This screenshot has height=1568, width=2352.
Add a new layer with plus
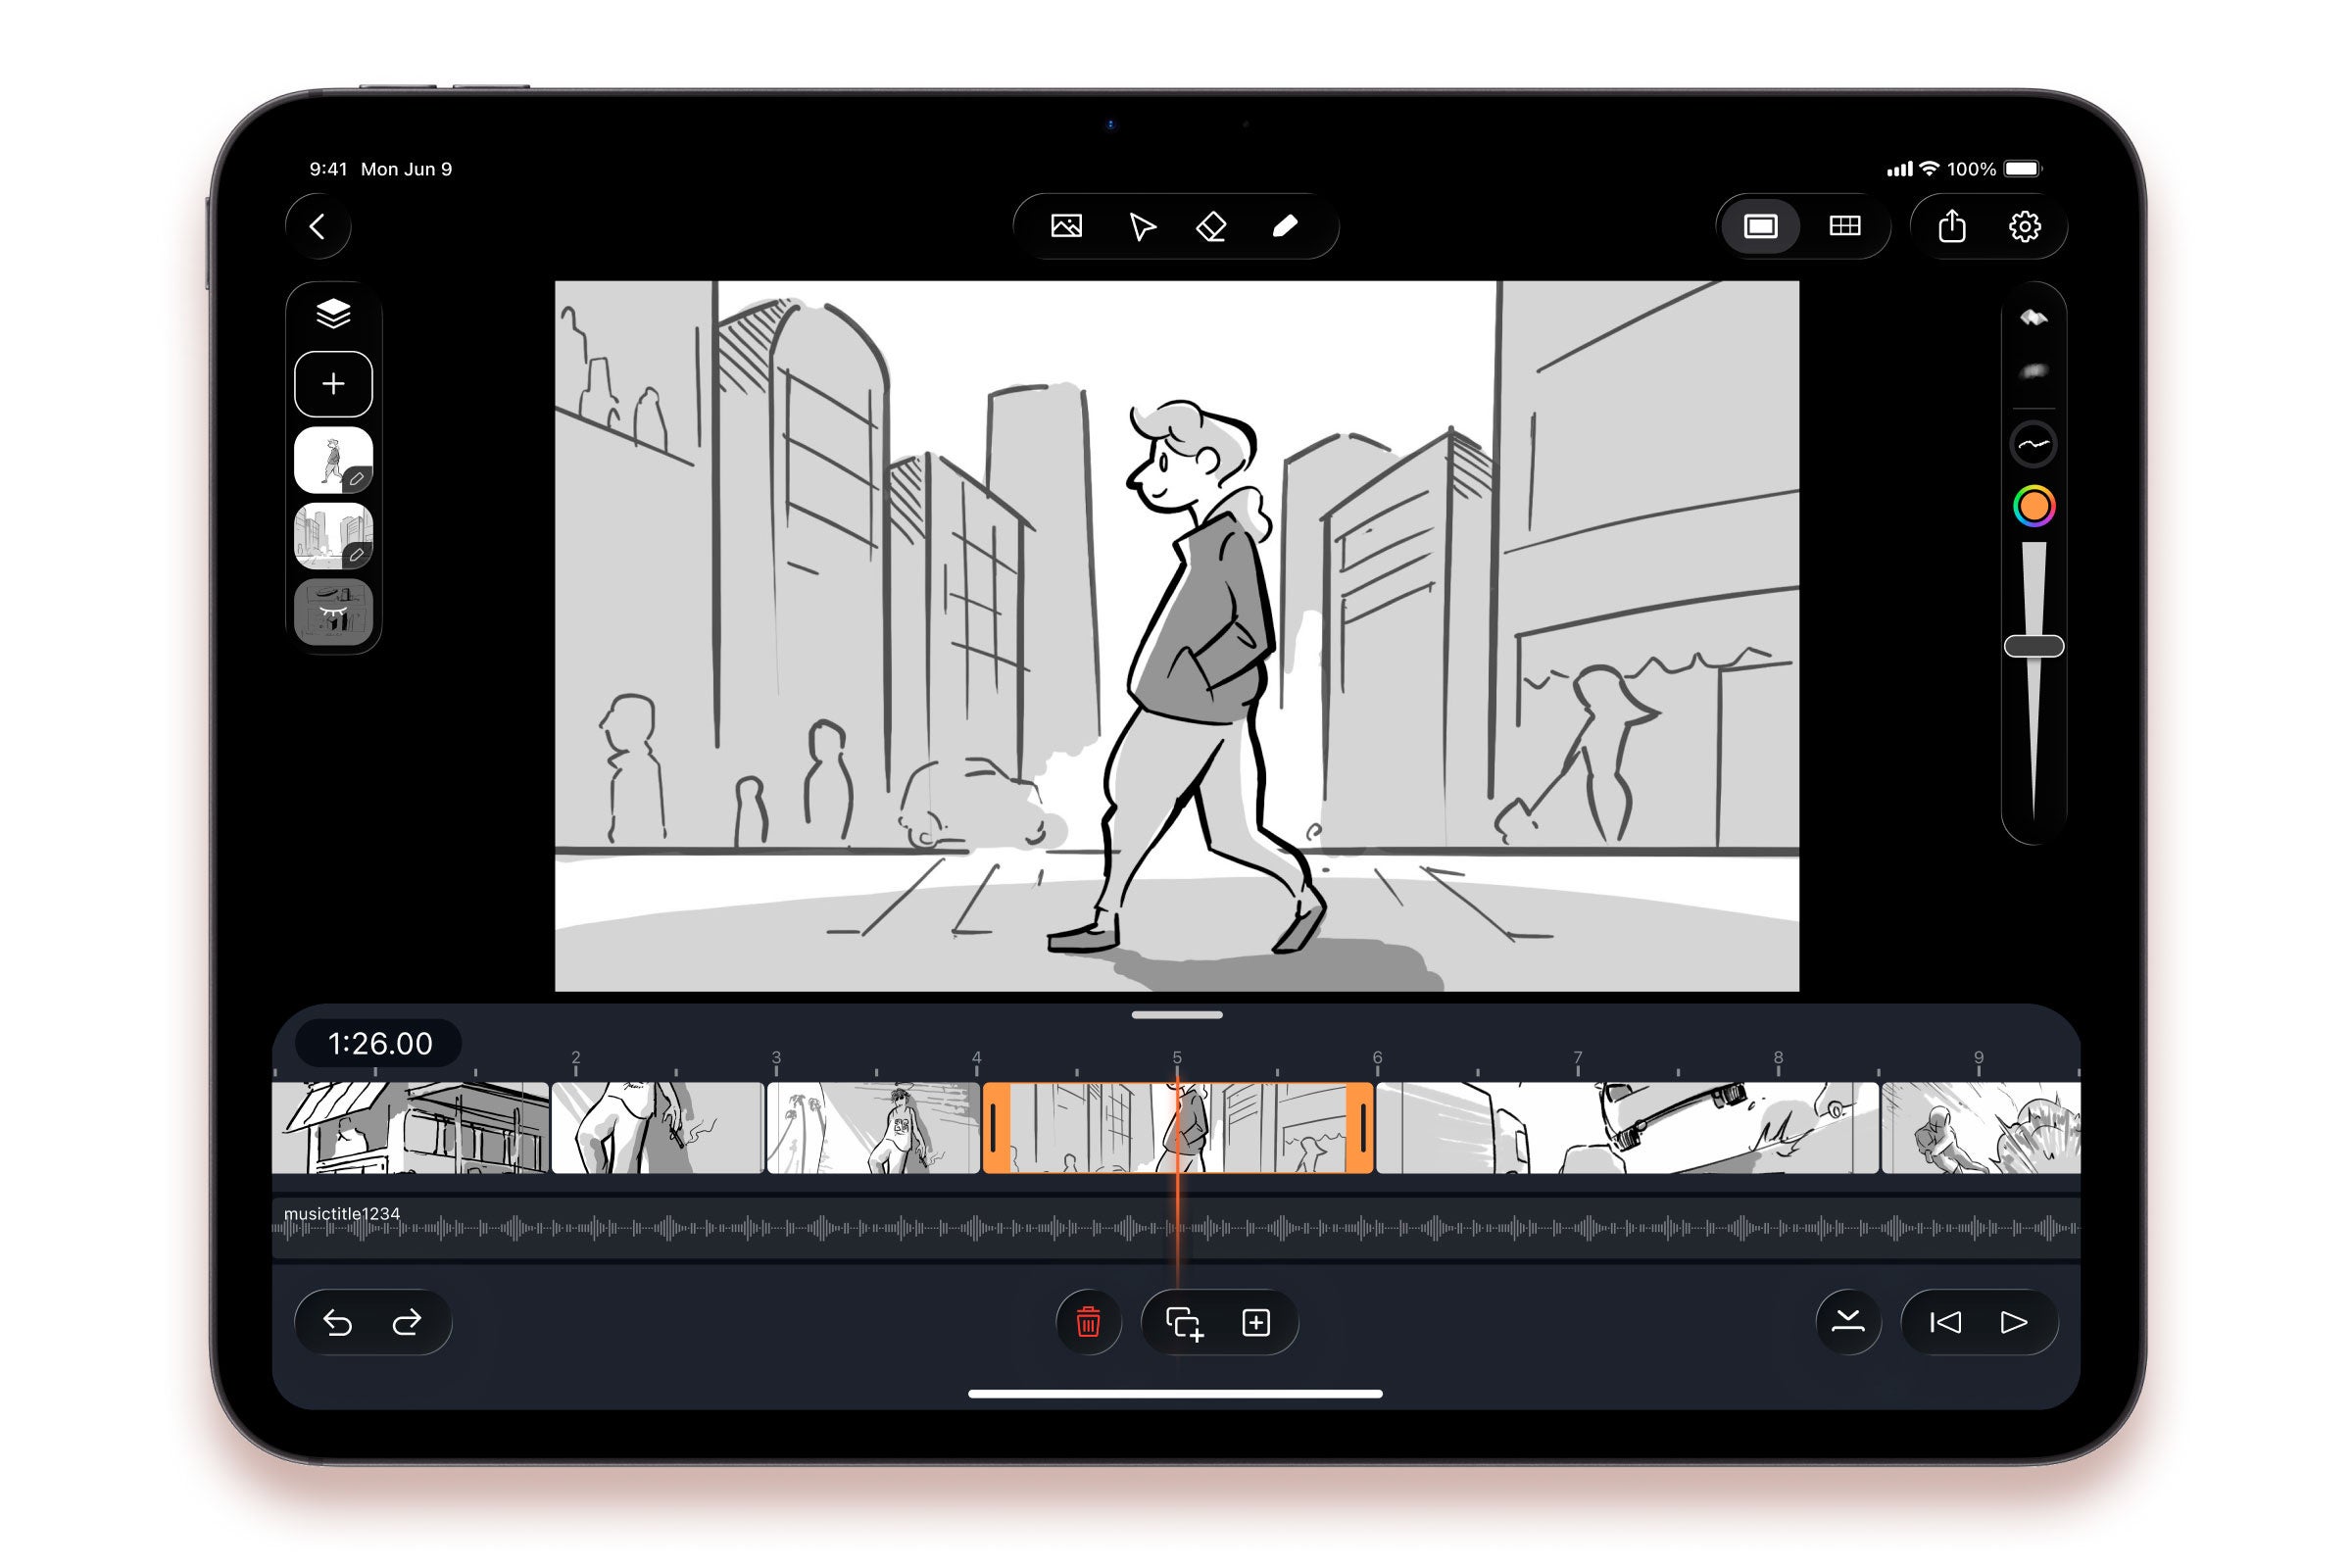coord(333,384)
